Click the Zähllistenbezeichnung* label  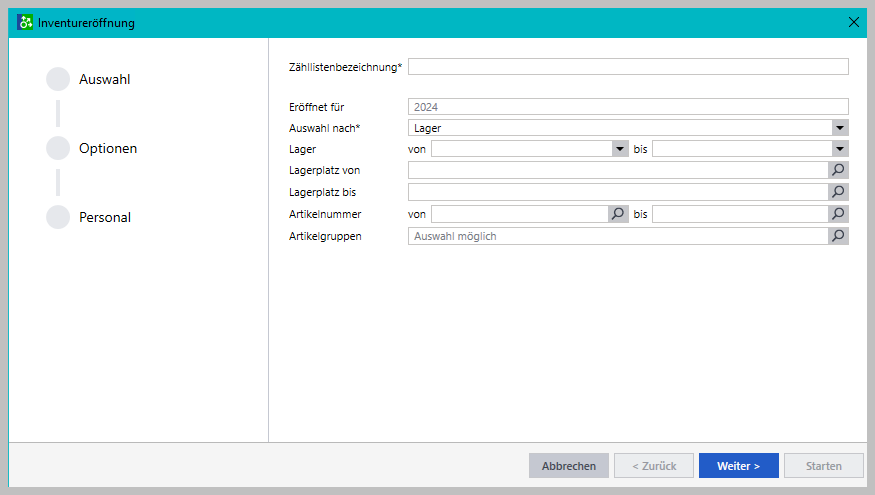pyautogui.click(x=345, y=67)
